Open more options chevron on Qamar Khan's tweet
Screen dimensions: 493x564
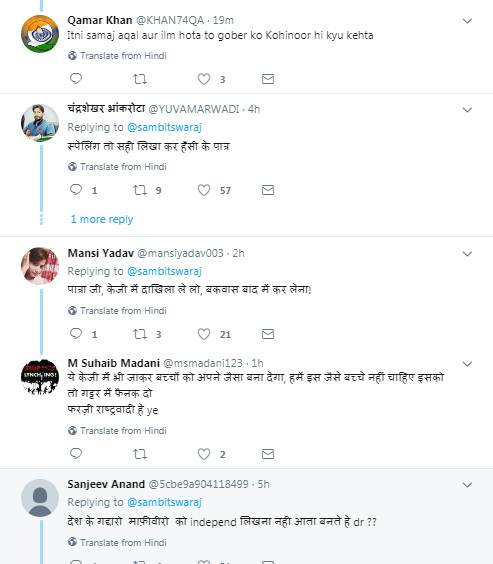point(467,21)
